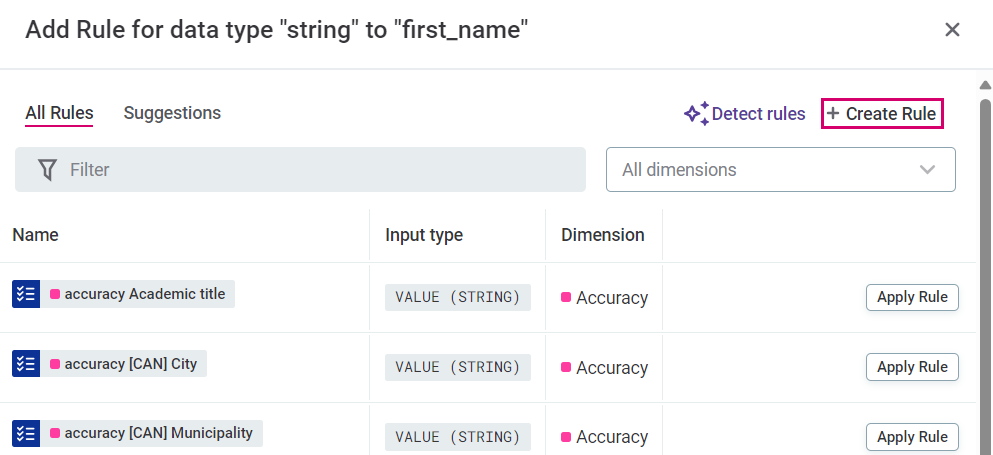Screen dimensions: 993x455
Task: Apply Rule for accuracy [CAN] City
Action: click(x=912, y=367)
